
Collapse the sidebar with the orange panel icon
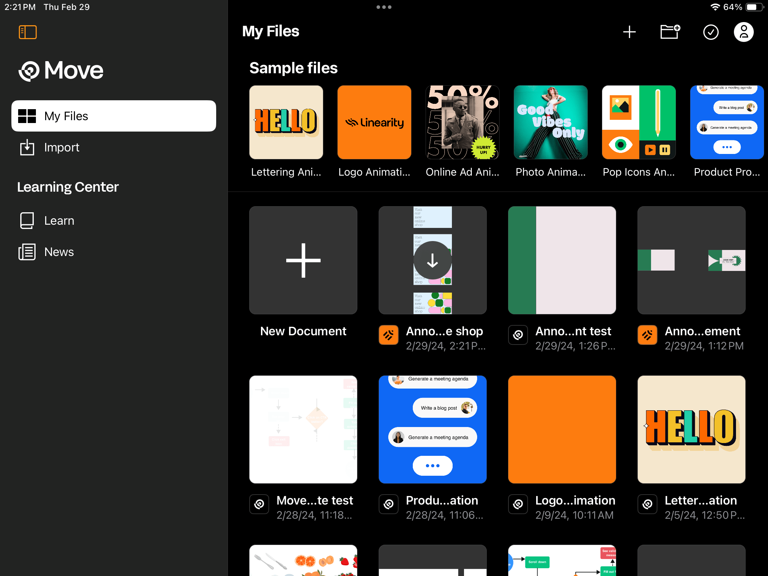tap(28, 32)
